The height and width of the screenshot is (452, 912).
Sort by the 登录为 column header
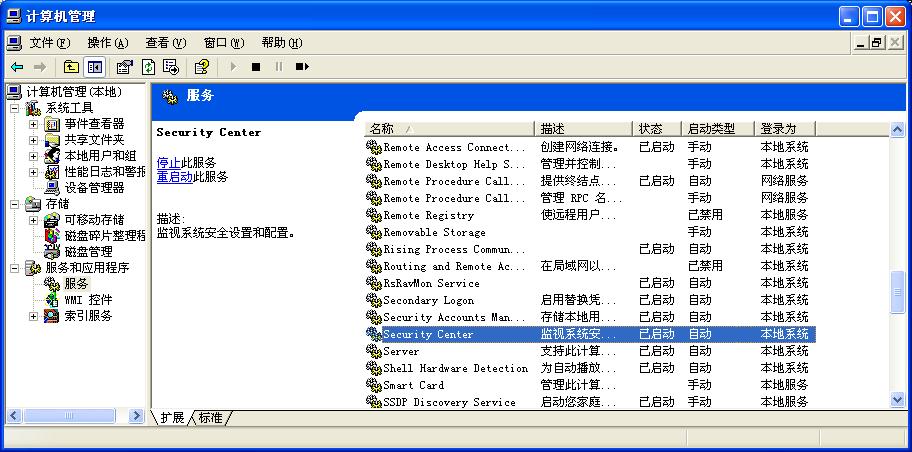[785, 129]
